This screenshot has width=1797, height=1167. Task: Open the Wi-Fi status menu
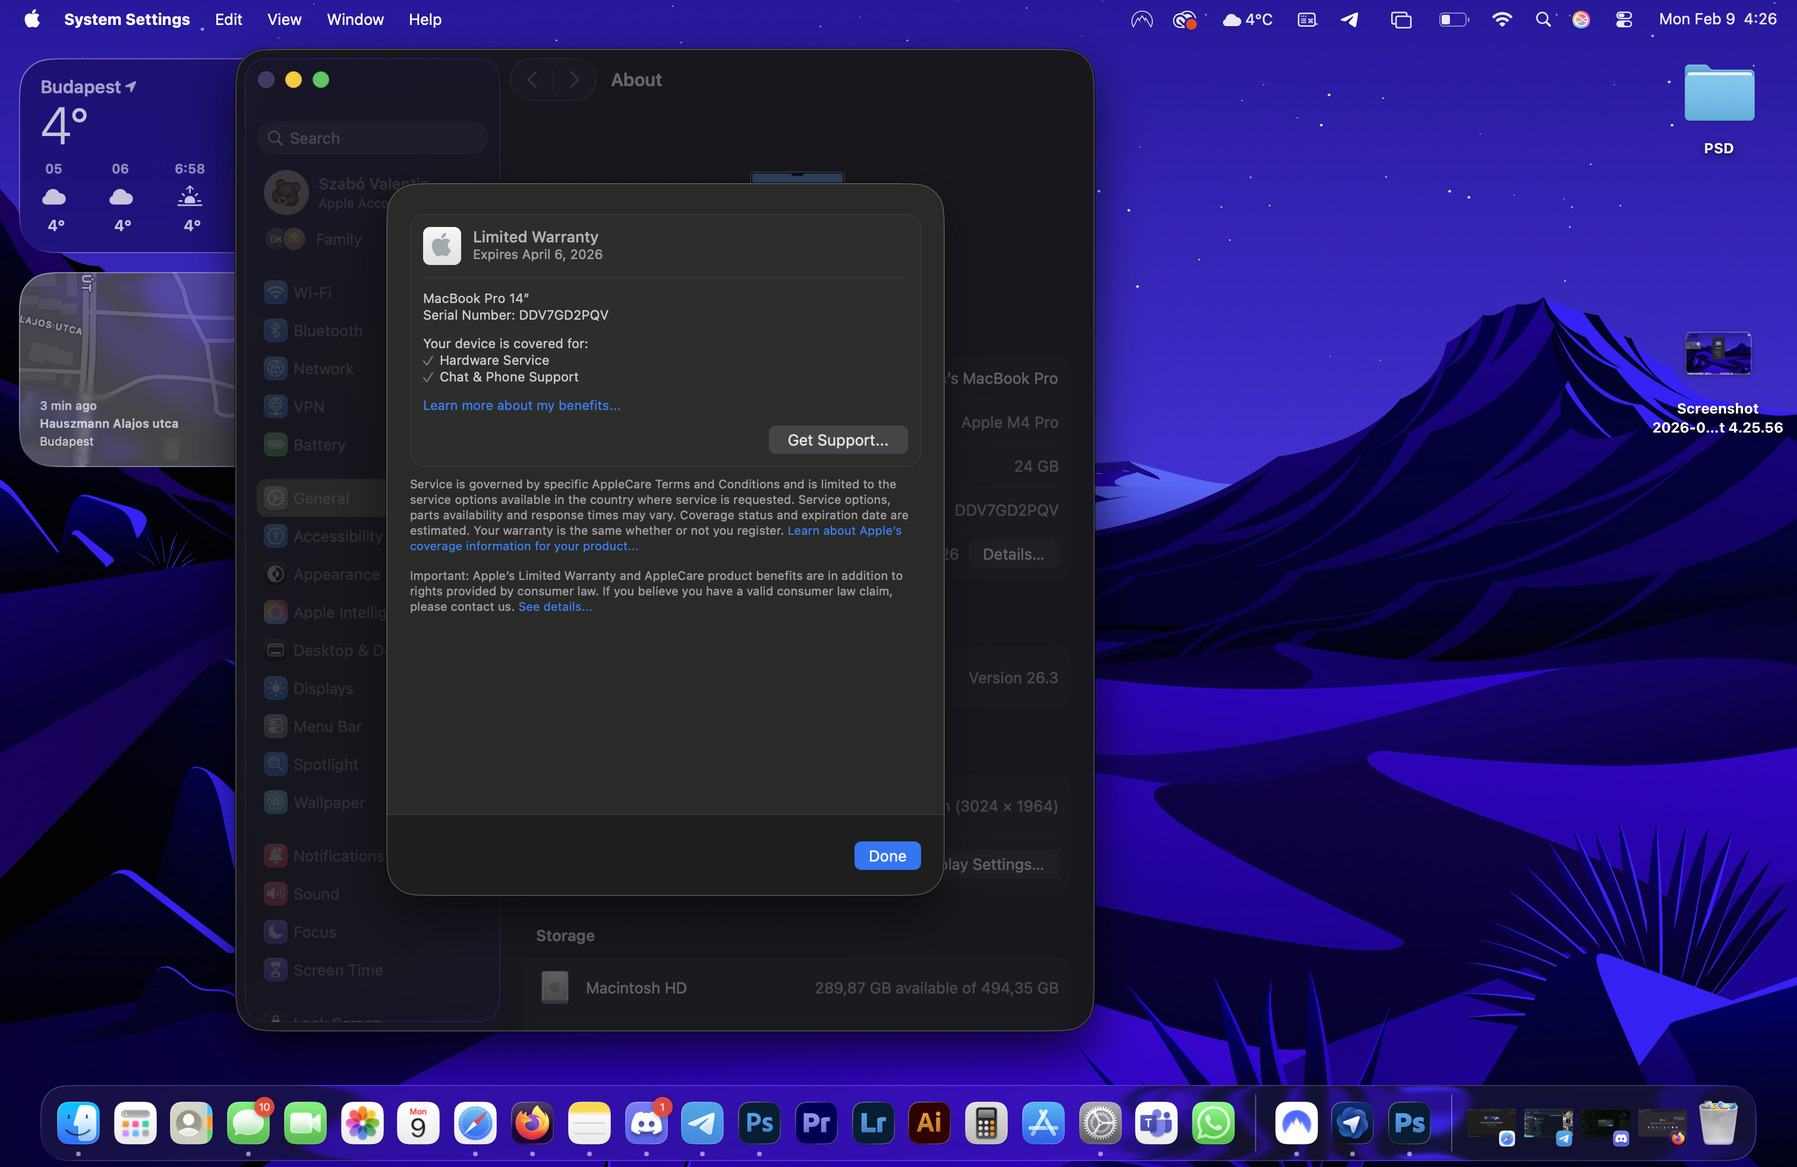1502,19
